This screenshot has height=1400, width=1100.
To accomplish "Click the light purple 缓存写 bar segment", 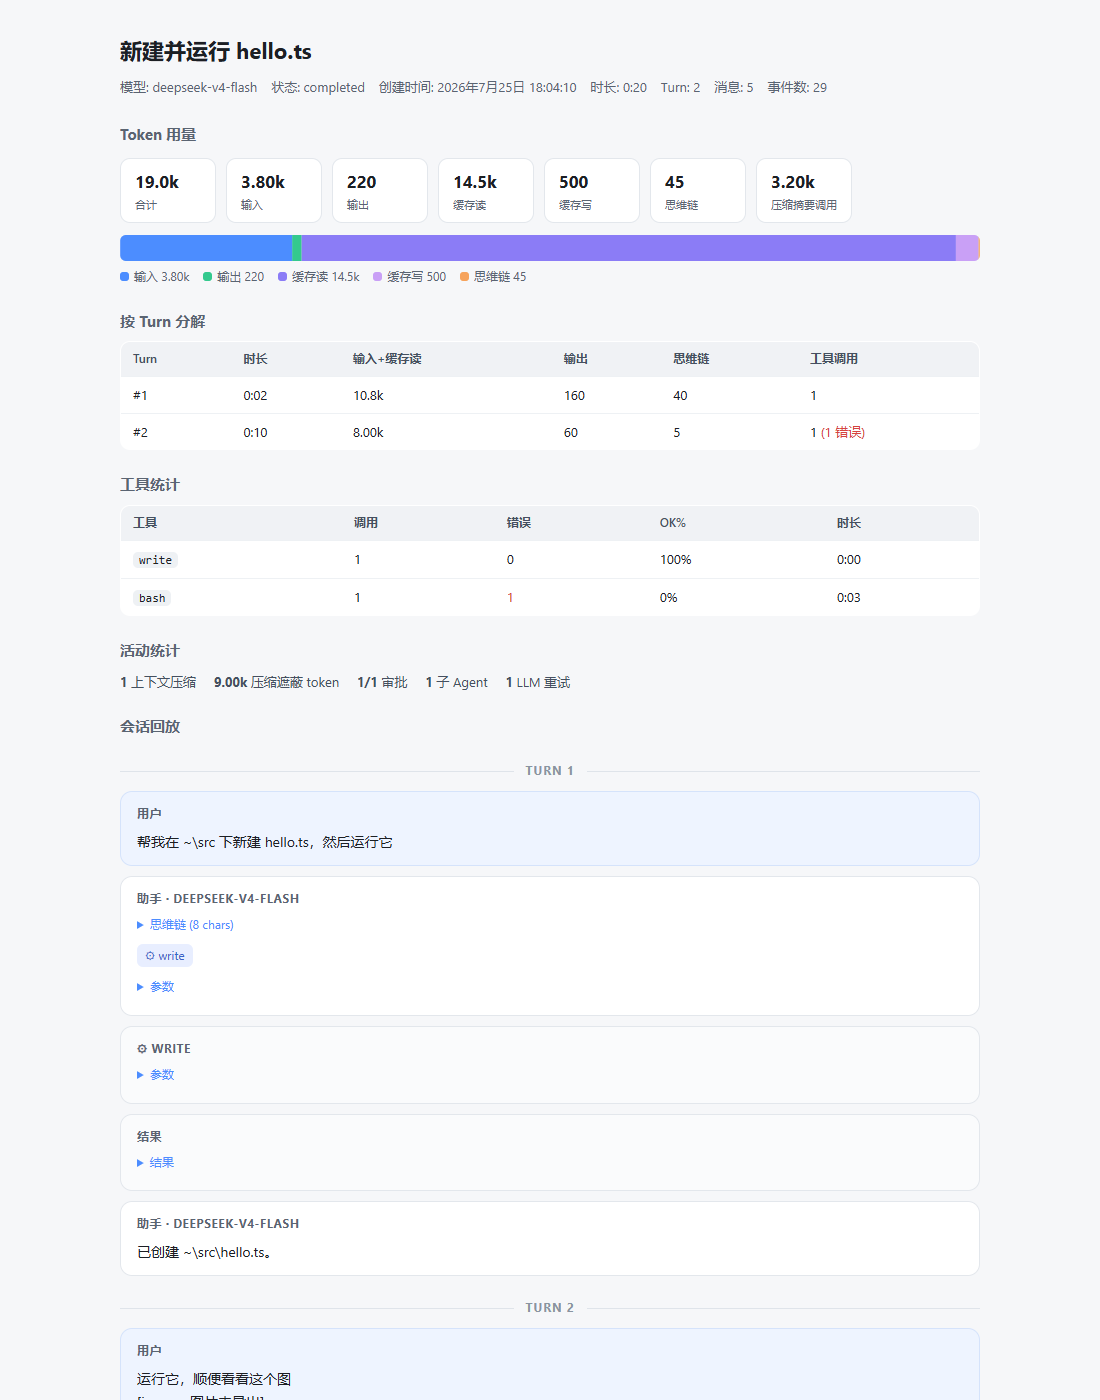I will point(967,248).
